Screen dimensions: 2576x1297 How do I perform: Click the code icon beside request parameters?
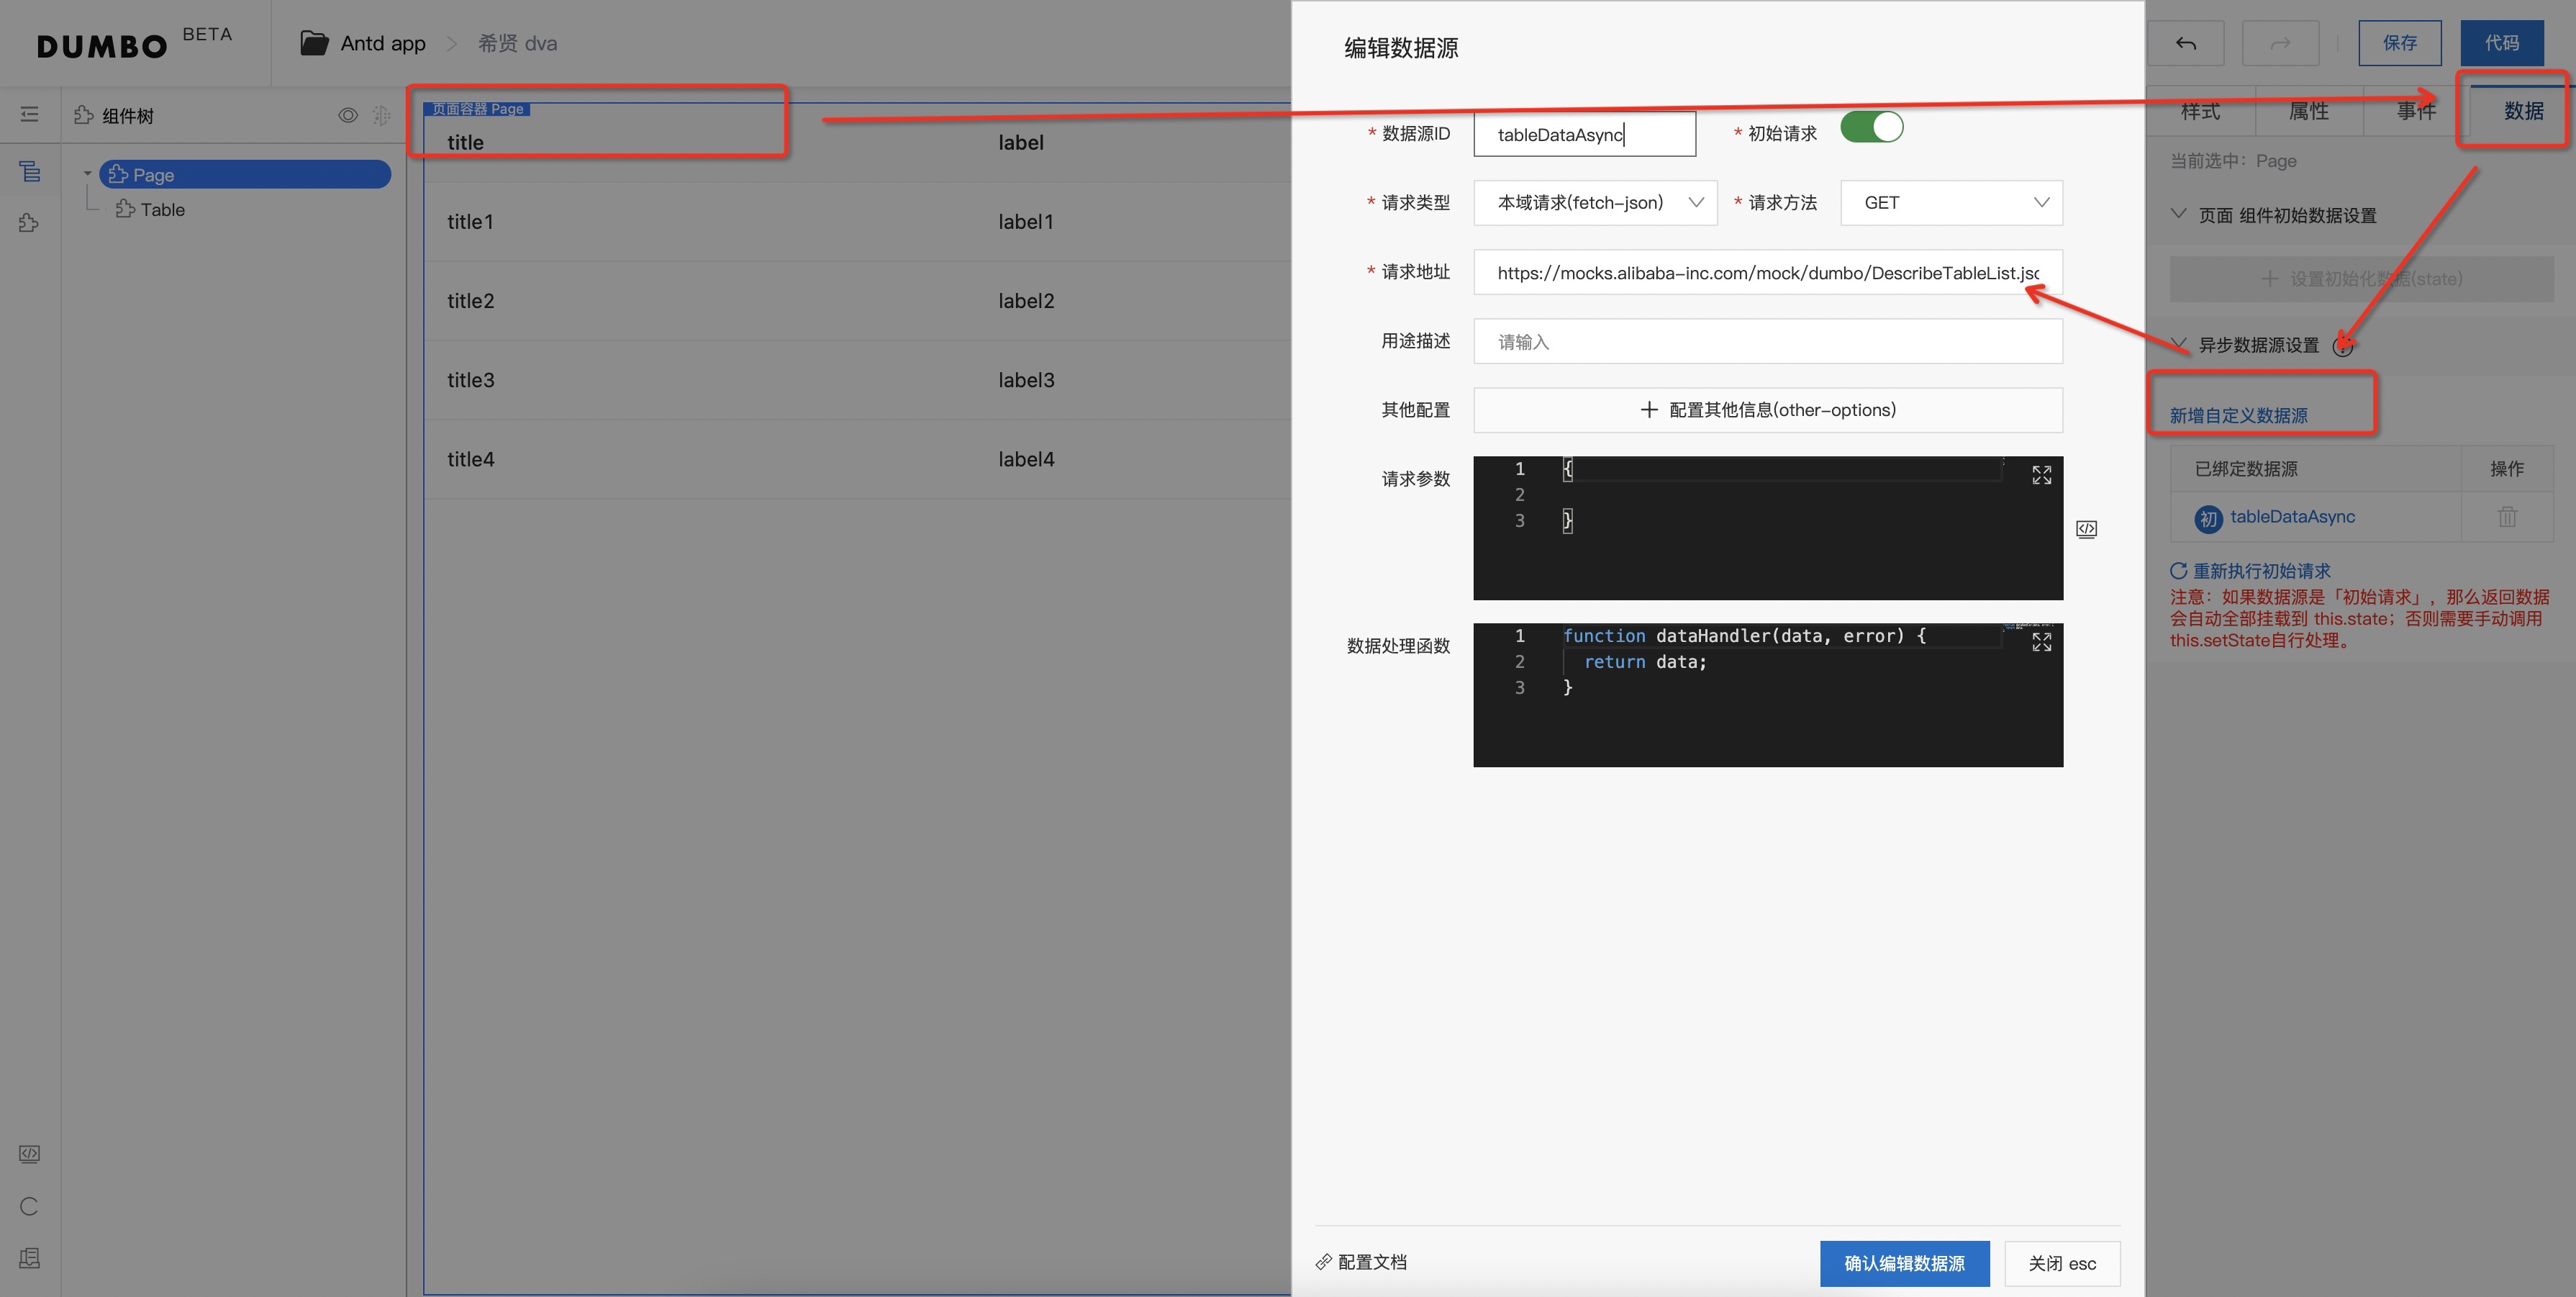coord(2086,529)
